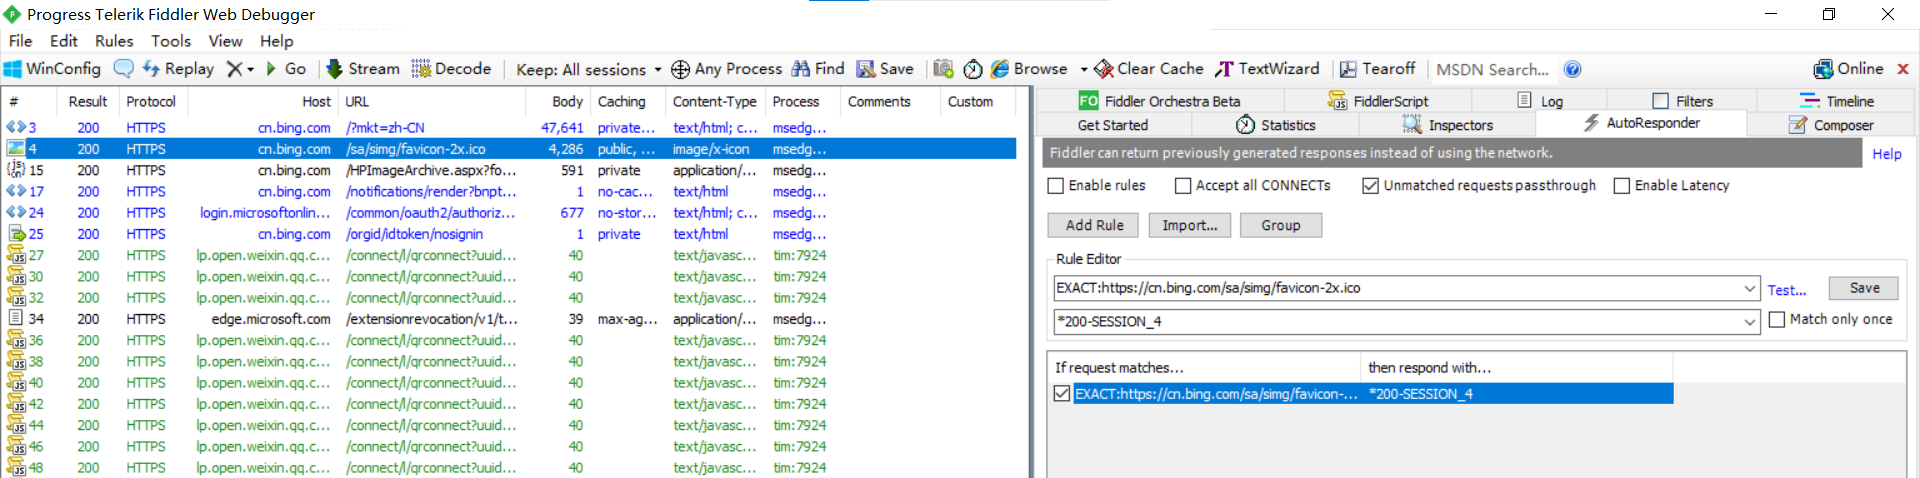Open the Get Started tab
Image resolution: width=1920 pixels, height=478 pixels.
pyautogui.click(x=1113, y=125)
